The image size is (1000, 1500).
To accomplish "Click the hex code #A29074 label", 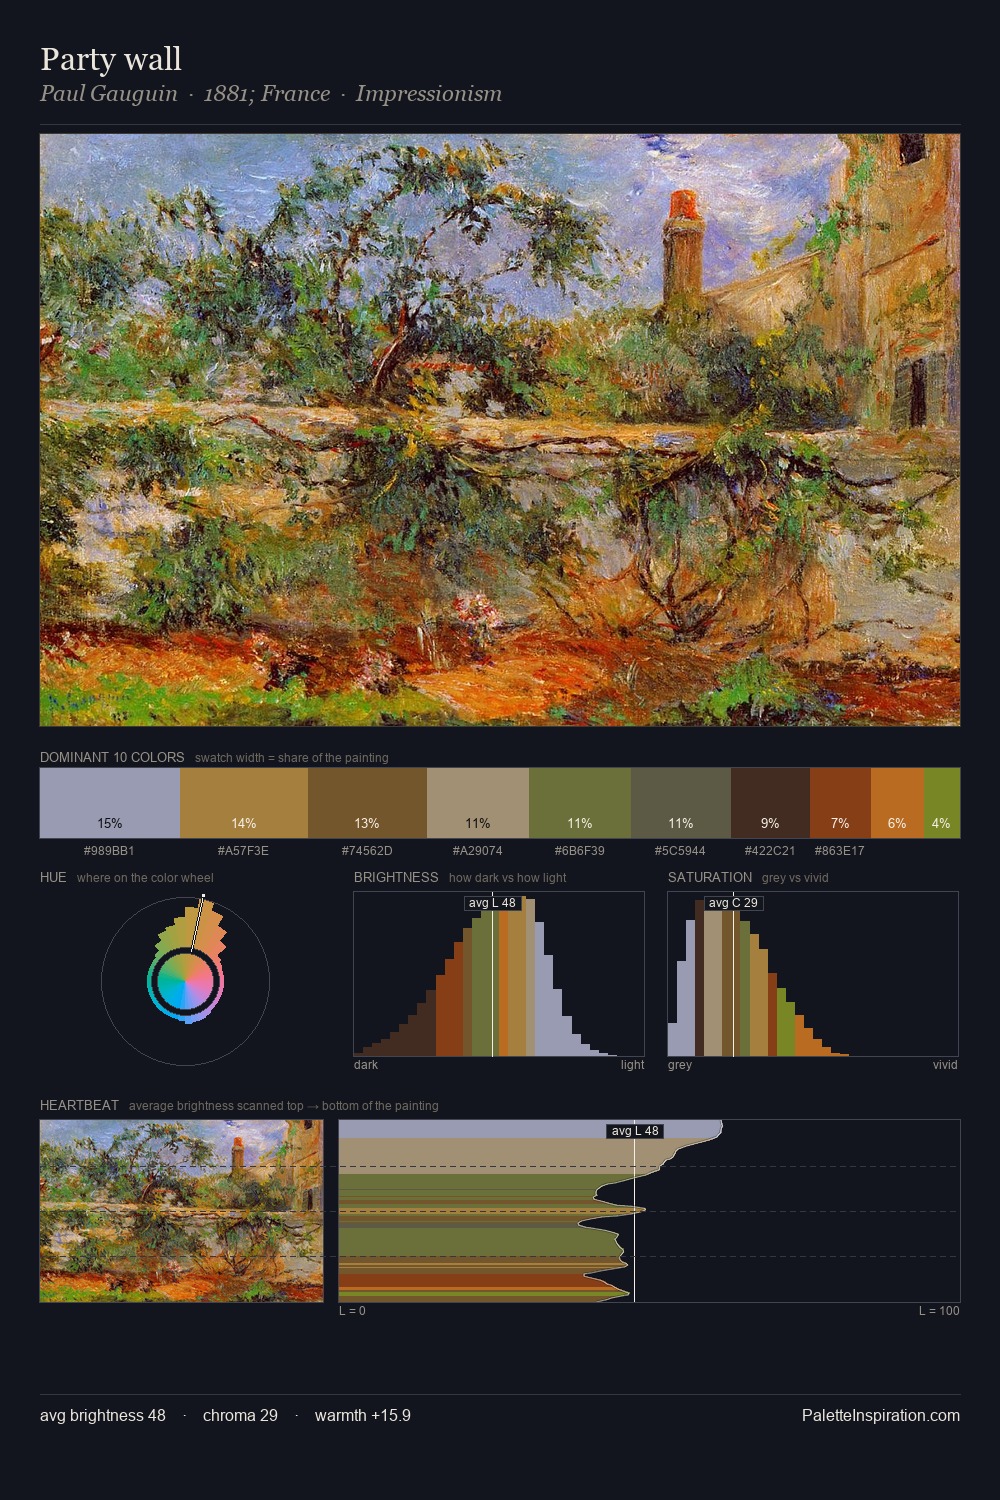I will pyautogui.click(x=478, y=851).
